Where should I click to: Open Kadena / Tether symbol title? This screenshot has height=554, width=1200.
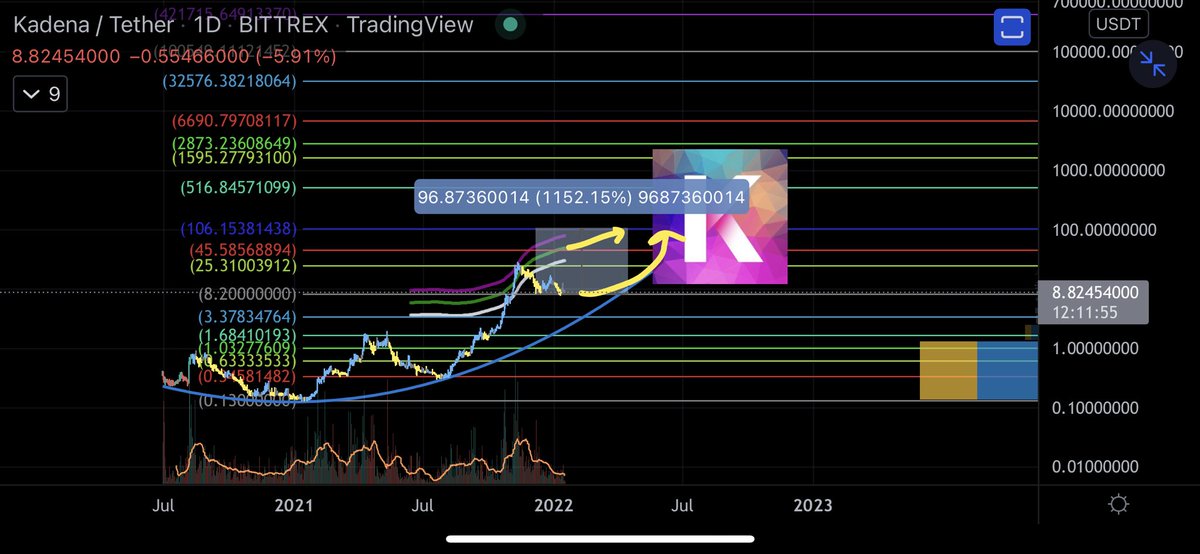tap(95, 24)
